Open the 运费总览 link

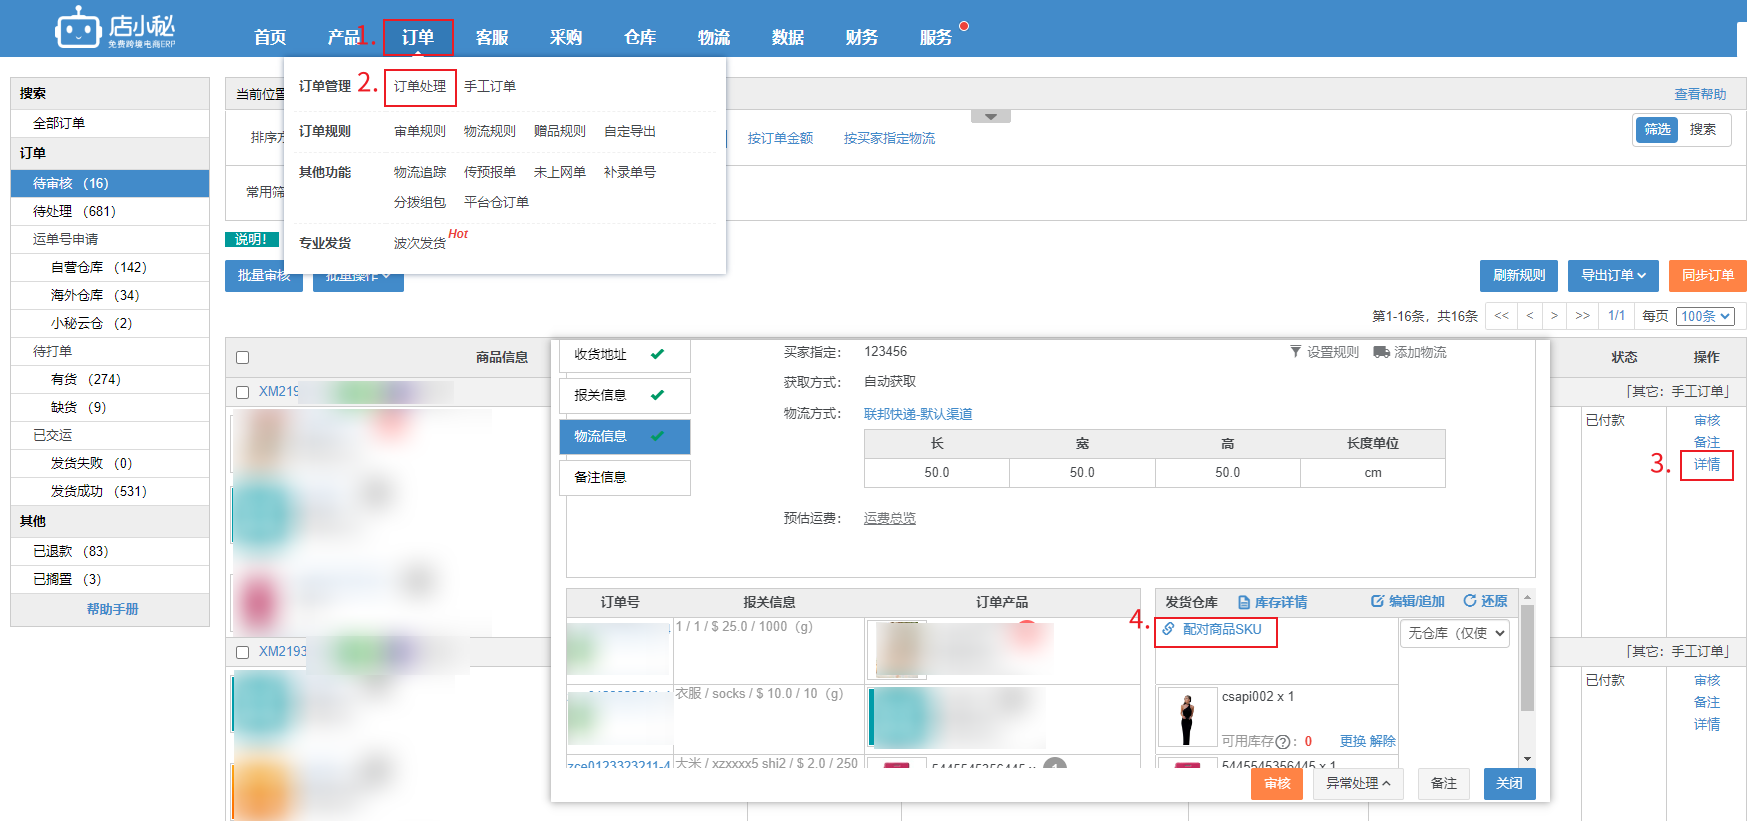pyautogui.click(x=890, y=518)
